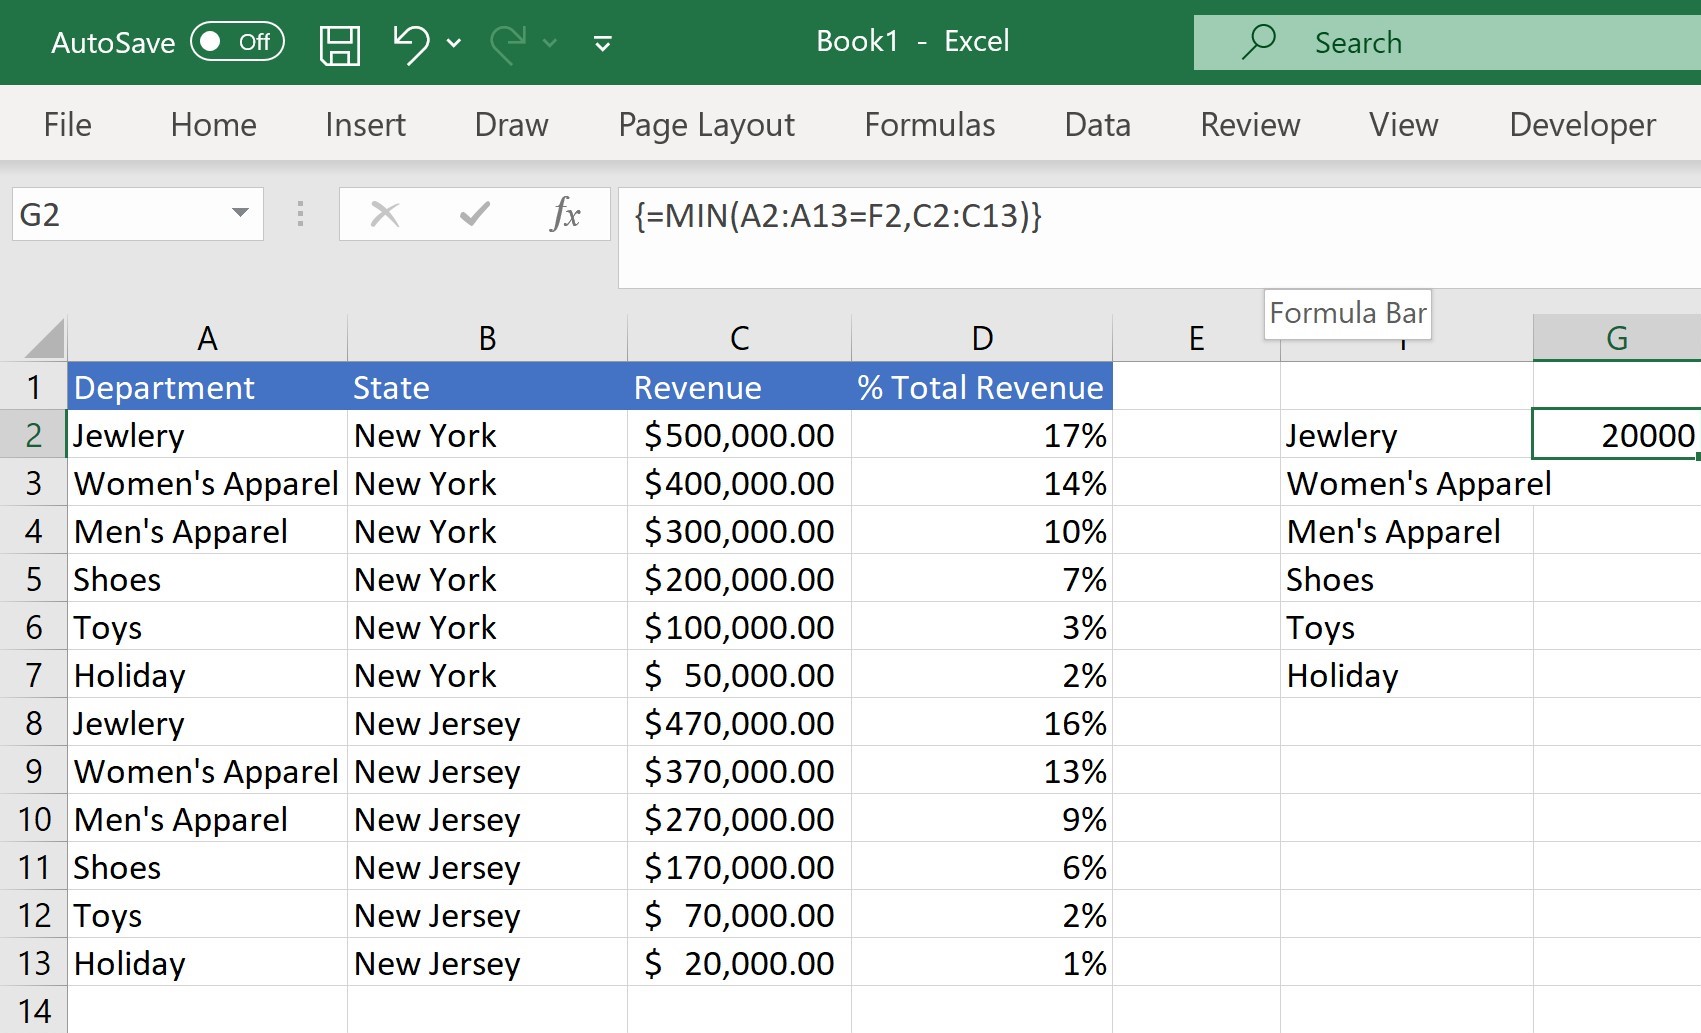Open the Formulas tab

[930, 125]
